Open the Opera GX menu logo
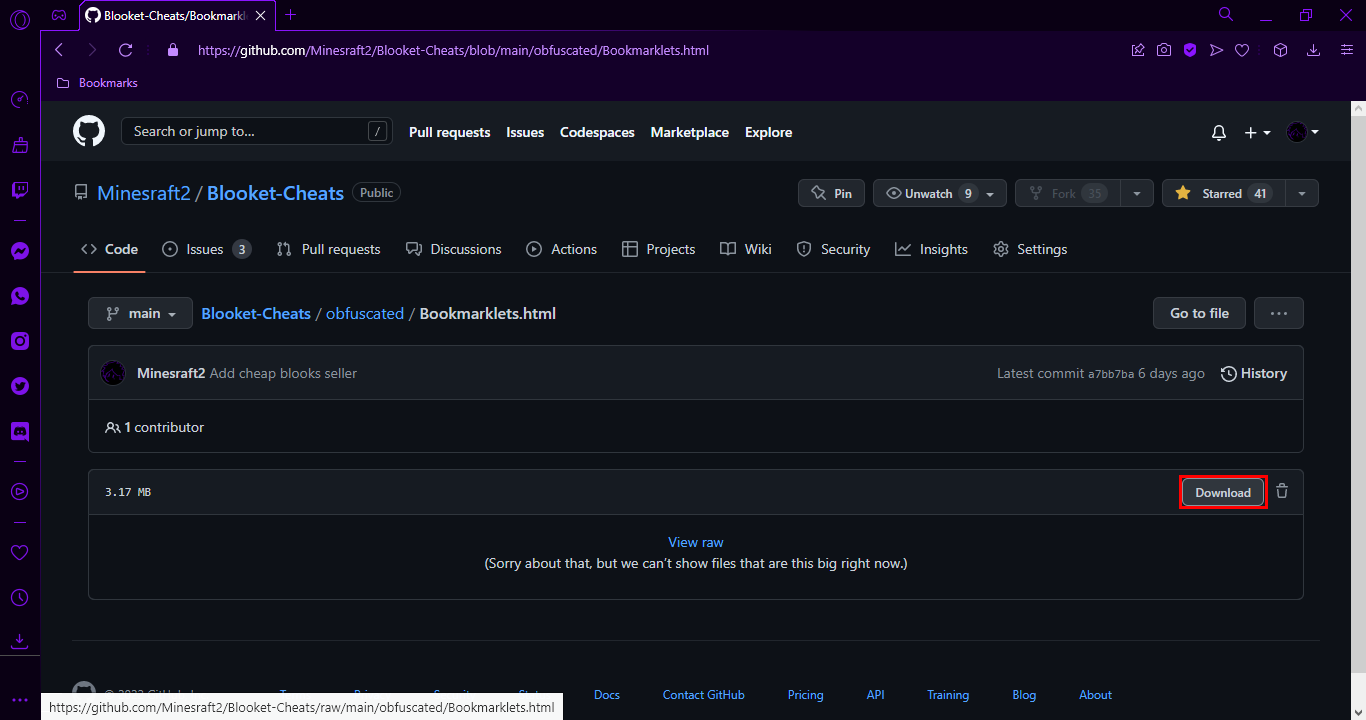The height and width of the screenshot is (720, 1366). [20, 17]
